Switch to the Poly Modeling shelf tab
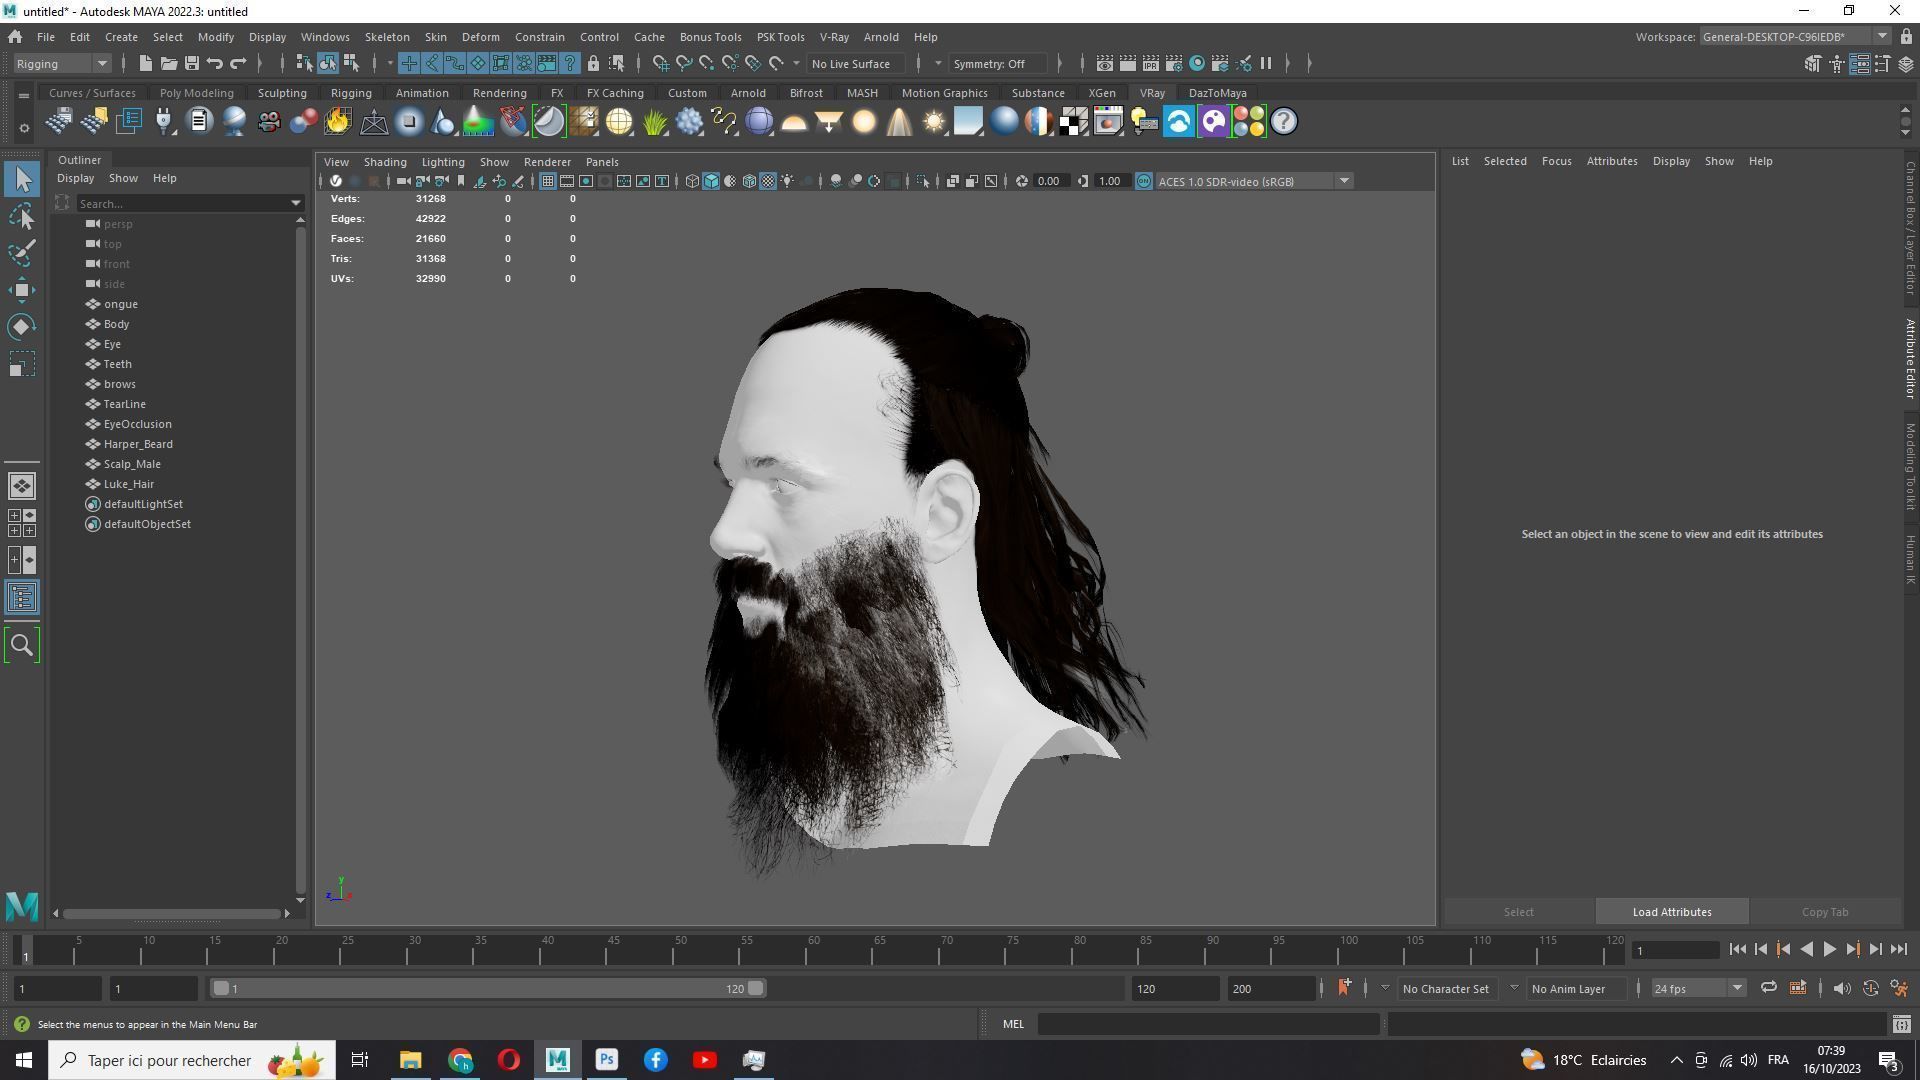Screen dimensions: 1920x1080 [196, 92]
